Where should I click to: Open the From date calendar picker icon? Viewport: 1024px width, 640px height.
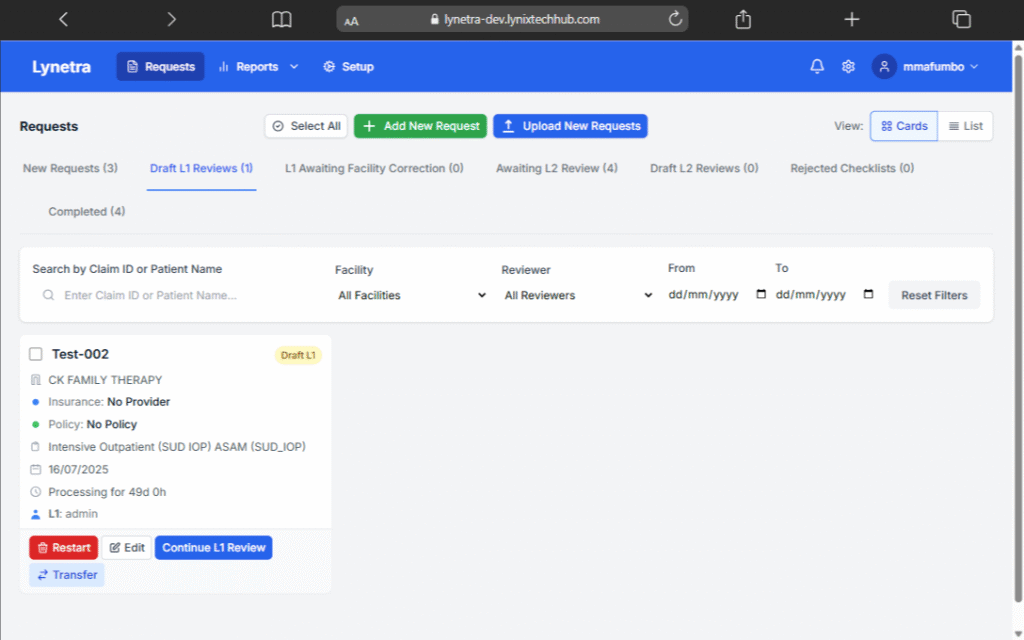coord(761,295)
